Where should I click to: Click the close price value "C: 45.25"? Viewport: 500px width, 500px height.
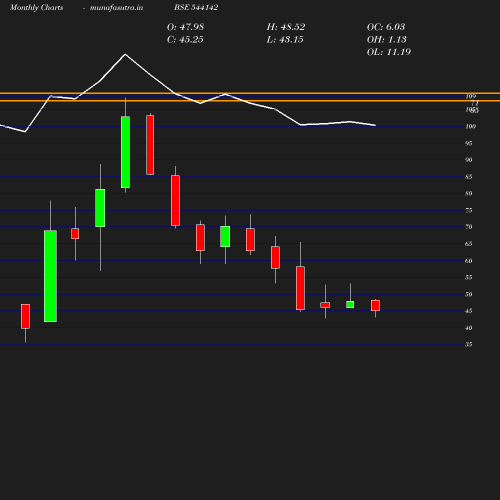coord(185,39)
